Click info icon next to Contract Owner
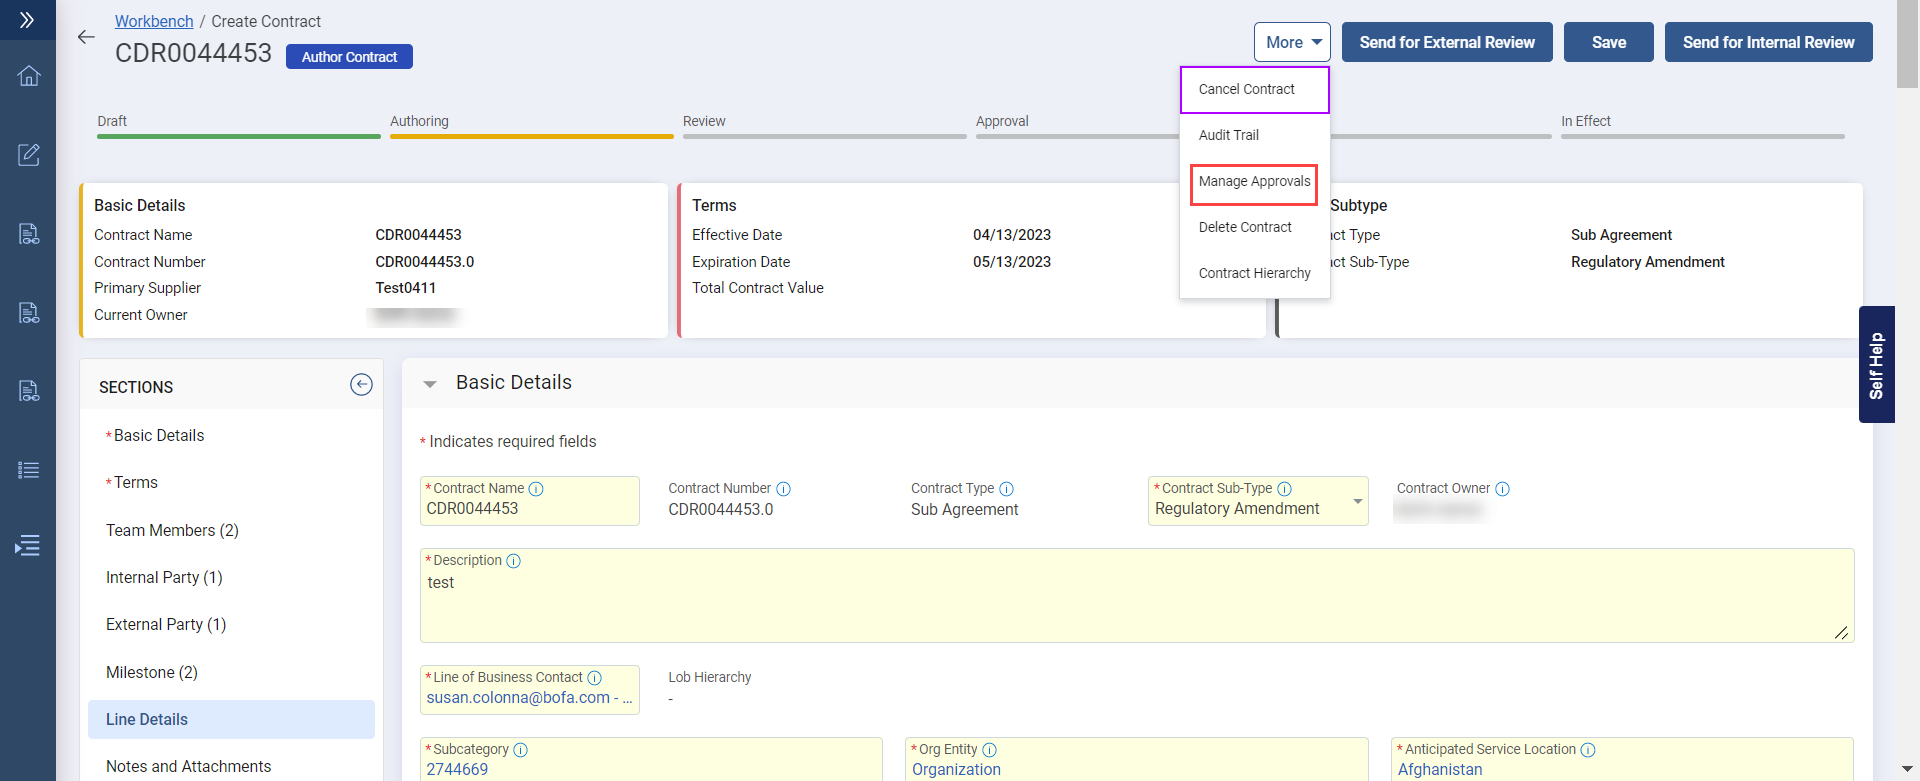Screen dimensions: 1920x781 pyautogui.click(x=1502, y=489)
